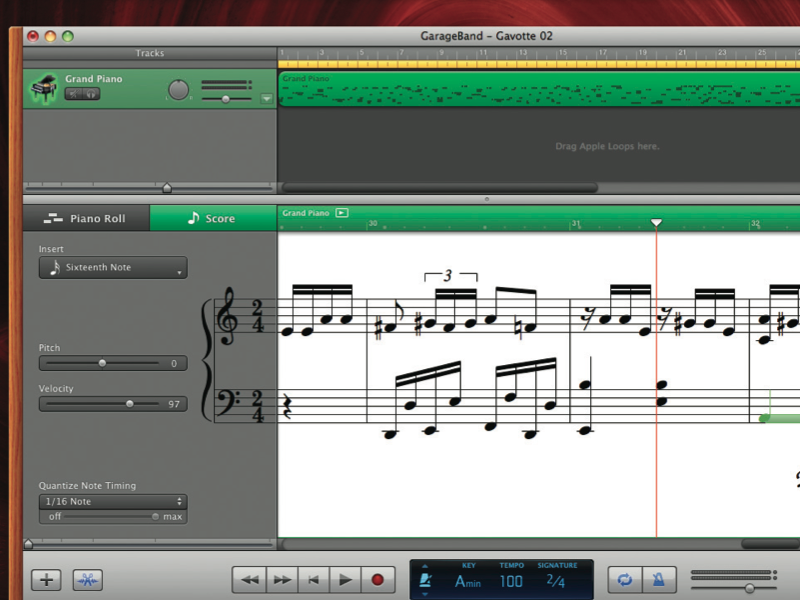This screenshot has width=800, height=600.
Task: Click the Grand Piano track name
Action: pos(93,79)
